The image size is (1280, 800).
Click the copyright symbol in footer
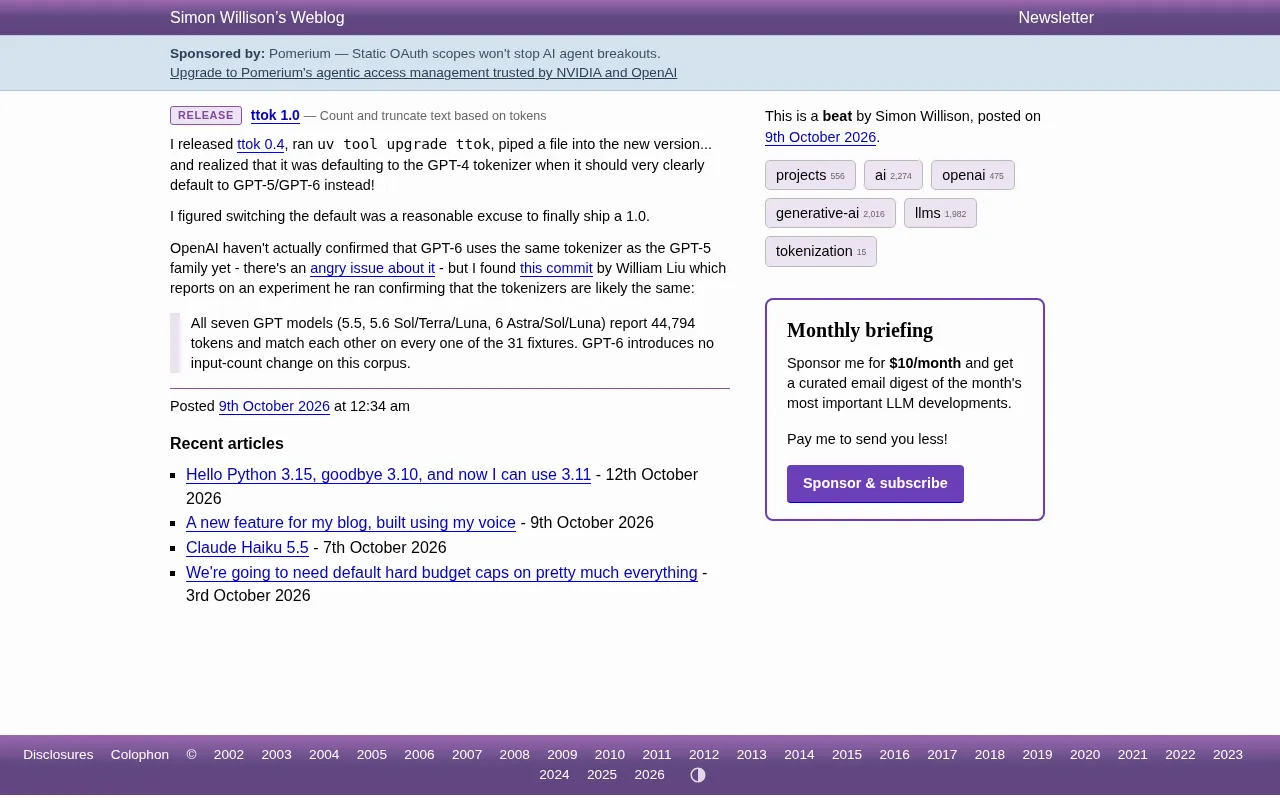tap(191, 755)
